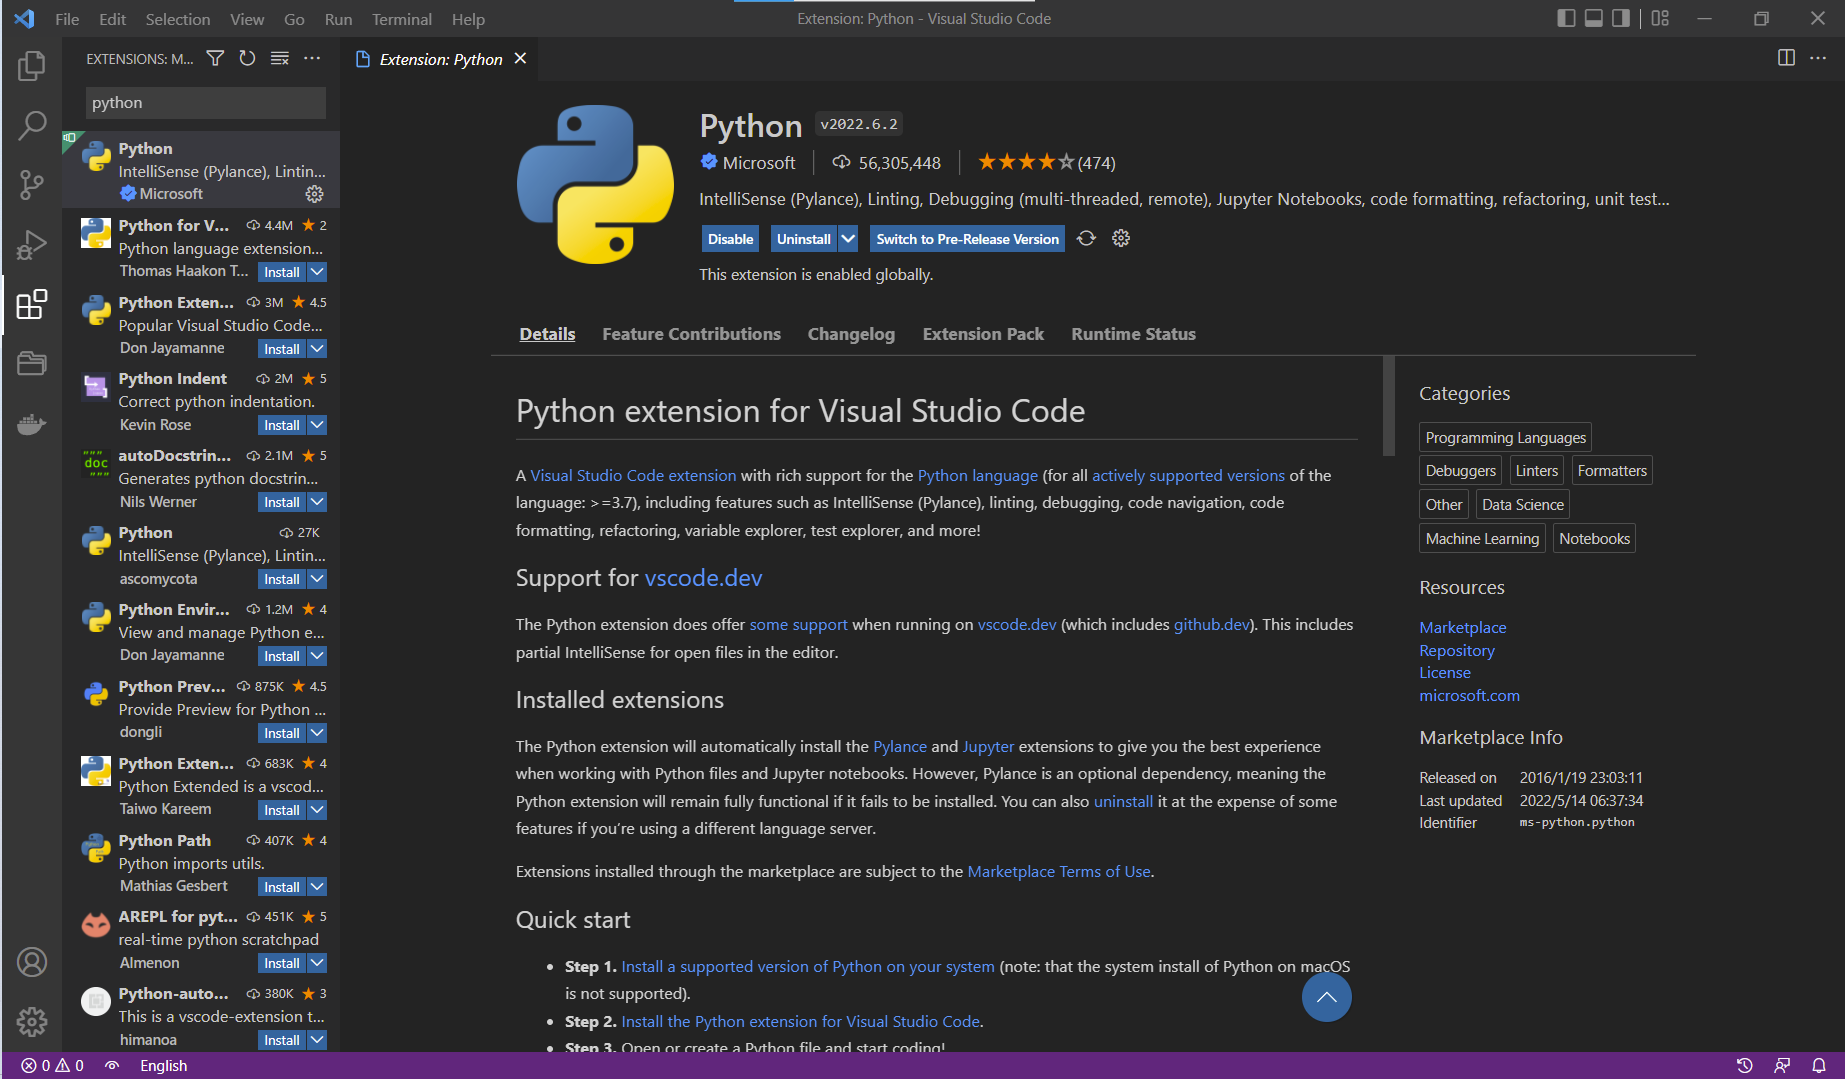Open notifications from the status bar bell
This screenshot has height=1079, width=1845.
(x=1820, y=1065)
